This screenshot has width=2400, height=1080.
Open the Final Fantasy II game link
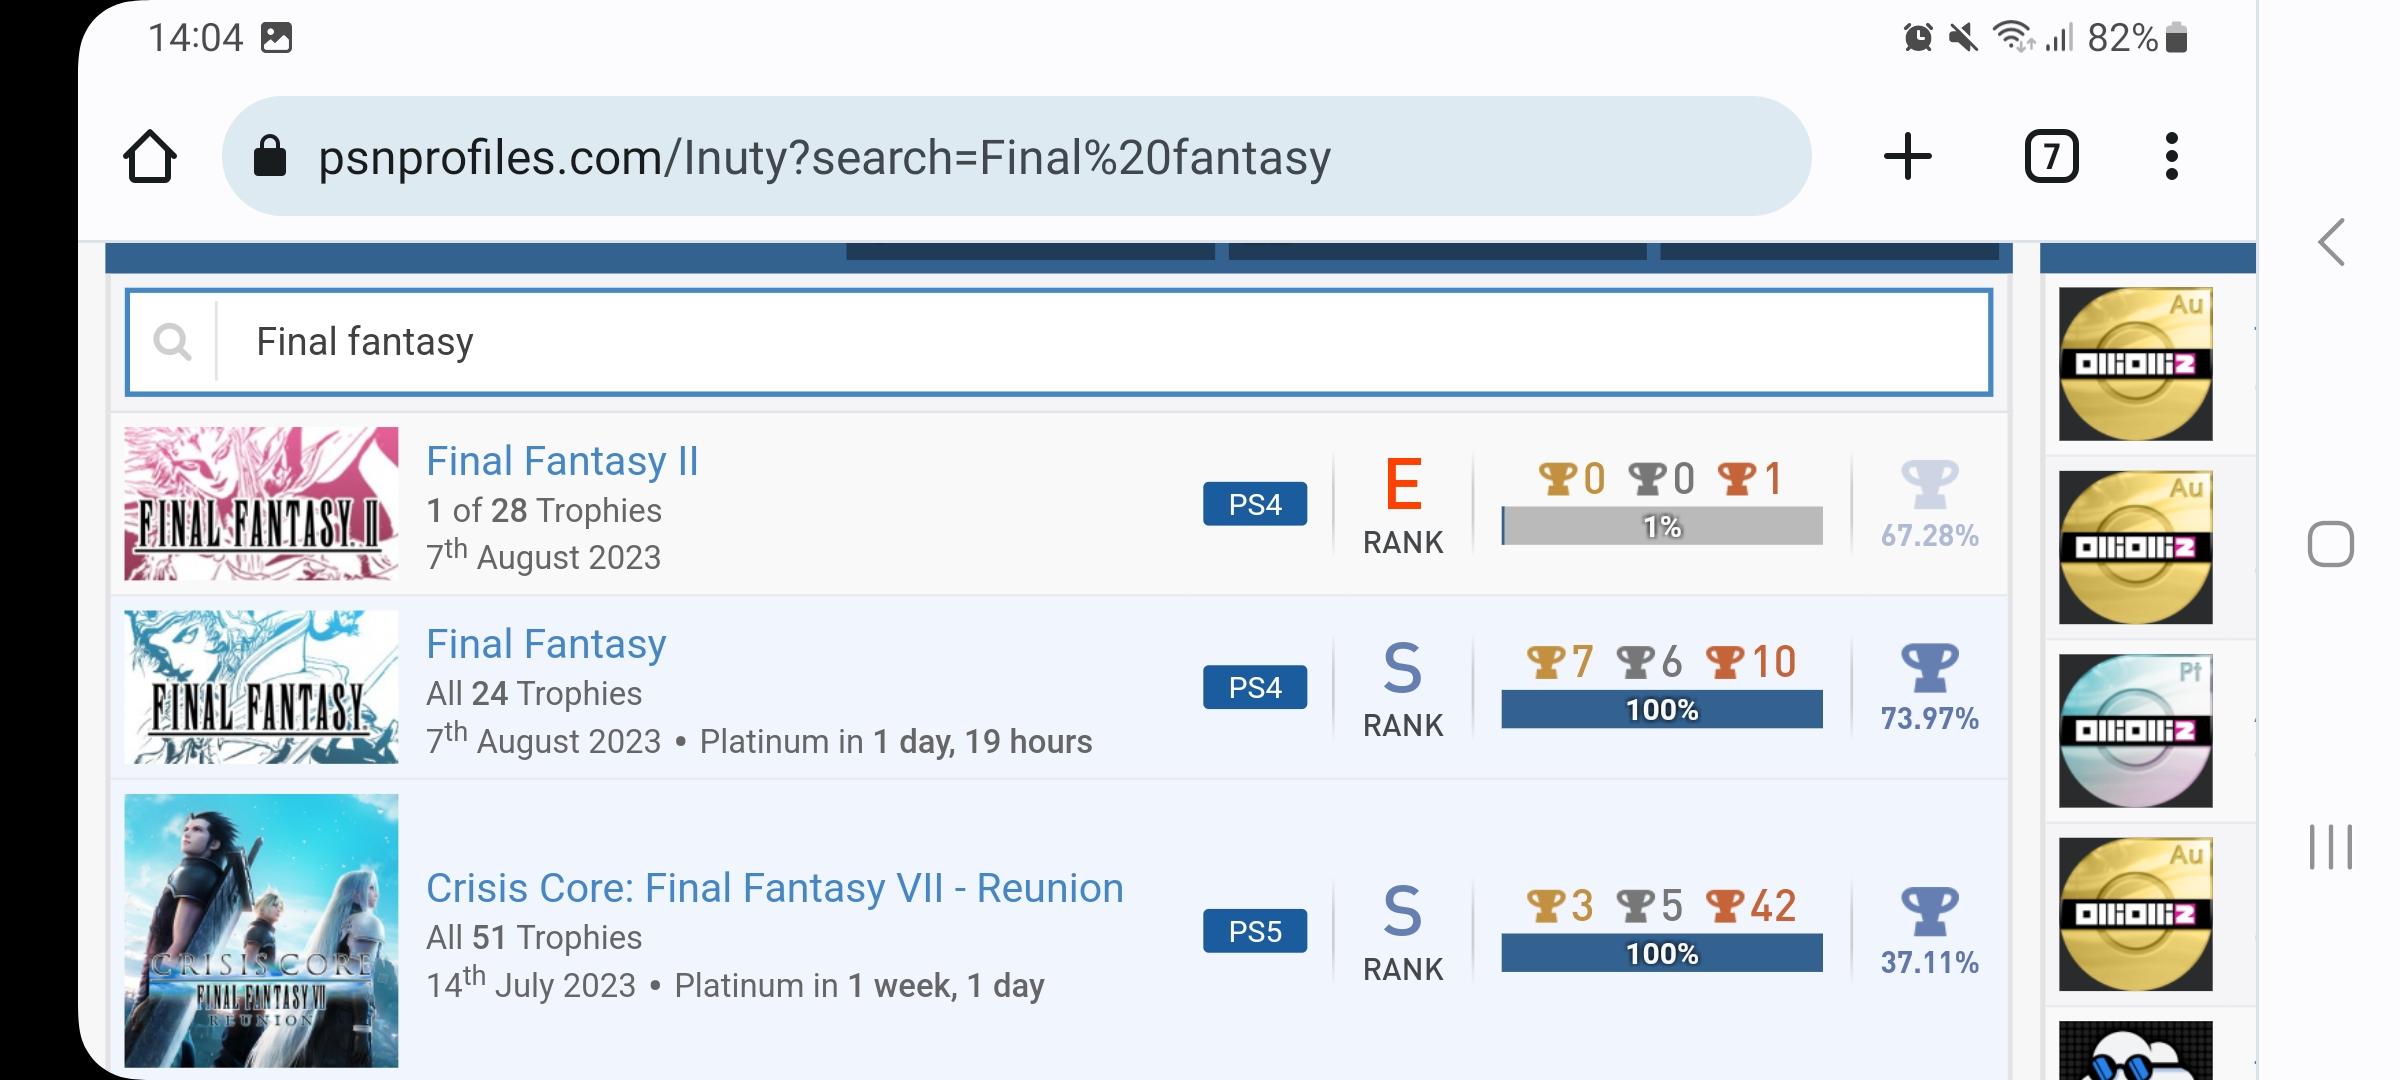tap(562, 461)
